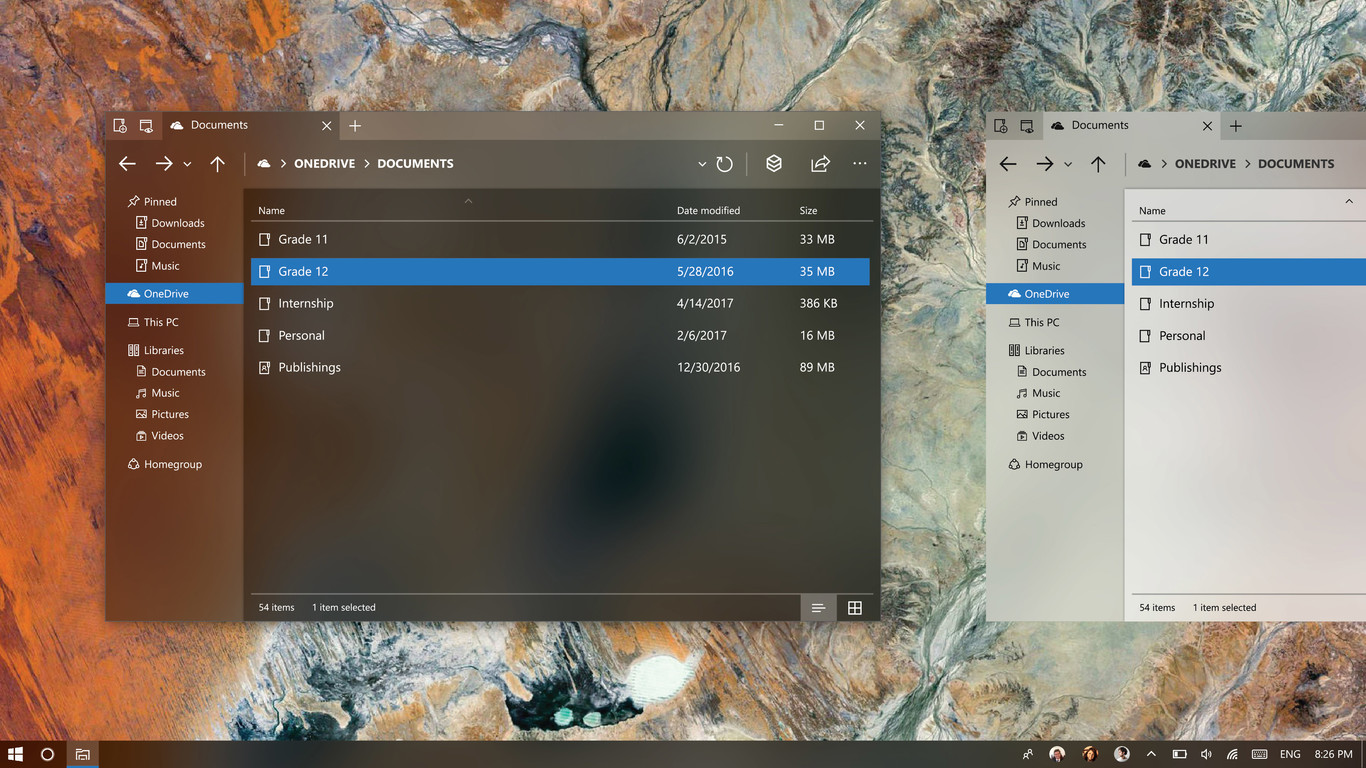Select the Publishings file in dark window
1366x768 pixels.
click(x=309, y=368)
